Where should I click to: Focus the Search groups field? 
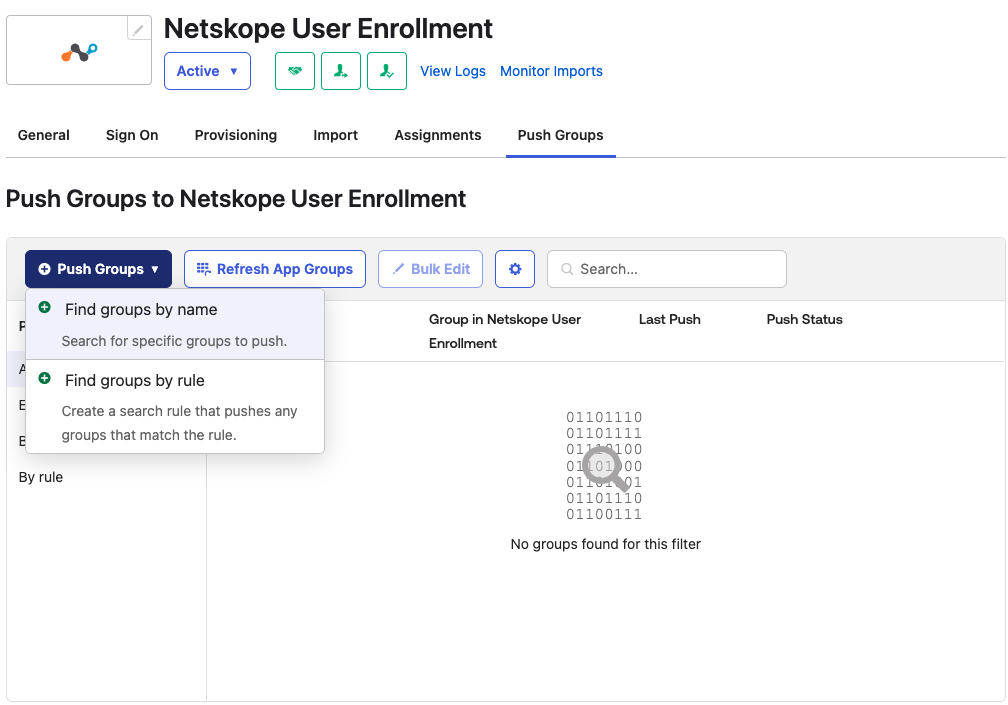point(667,269)
